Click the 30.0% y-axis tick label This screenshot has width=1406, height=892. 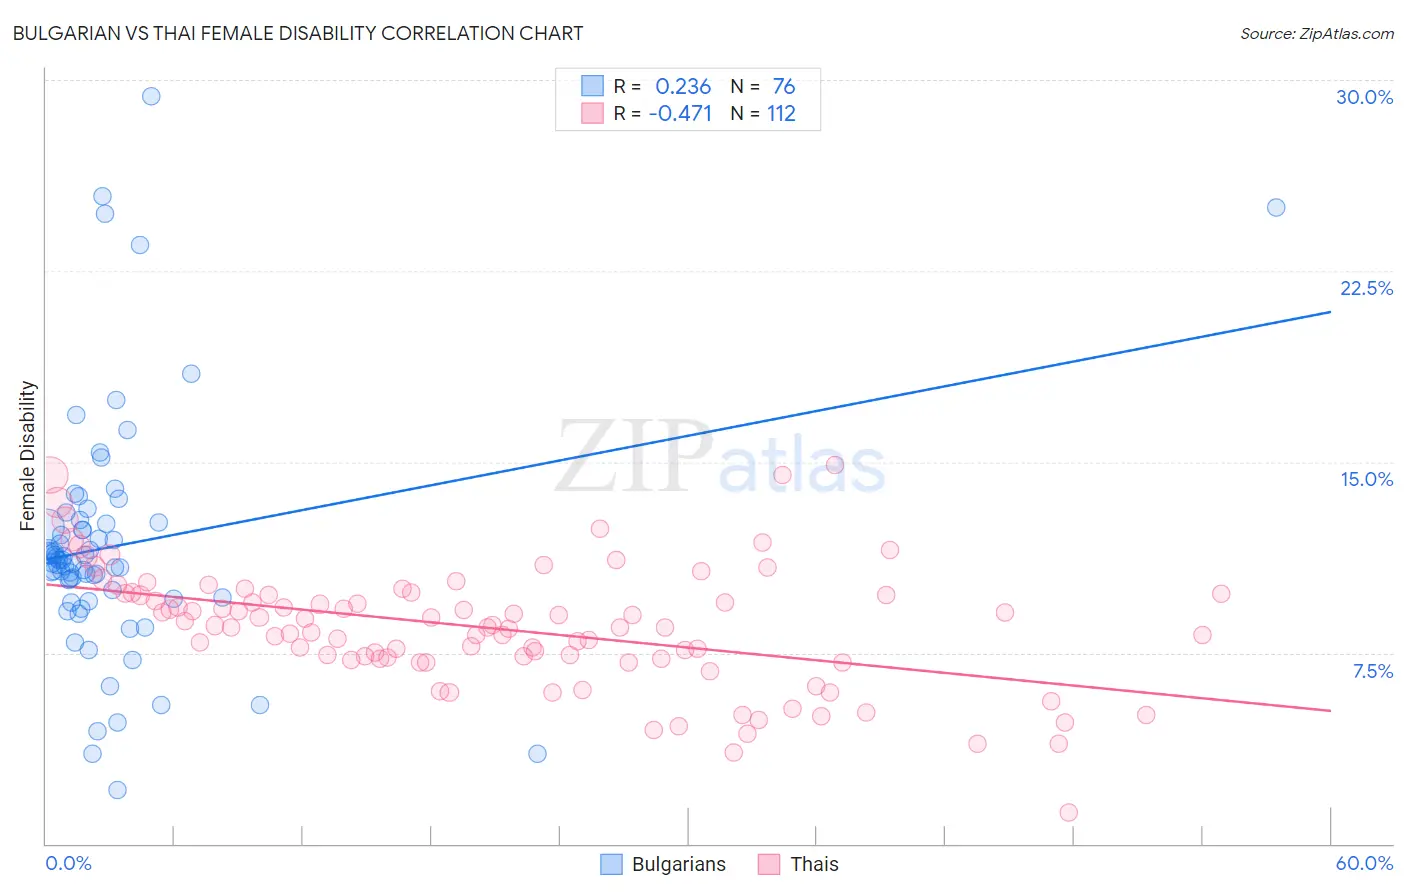[1364, 97]
